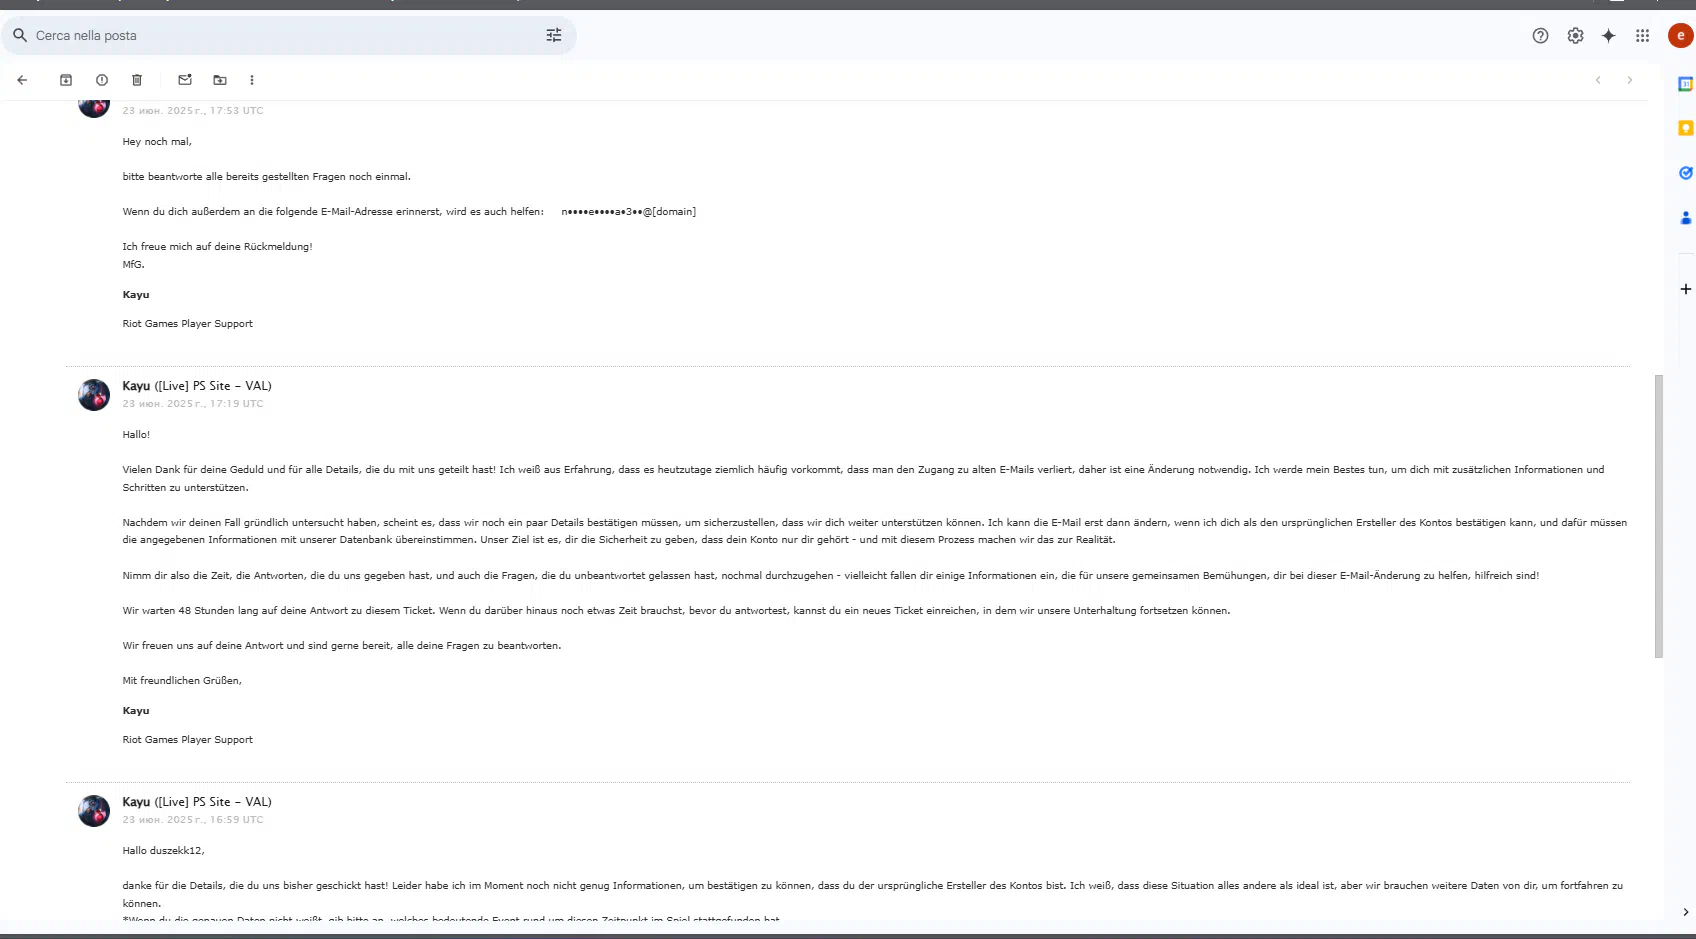Screen dimensions: 1696x939
Task: Open the Help question mark icon
Action: [x=1540, y=36]
